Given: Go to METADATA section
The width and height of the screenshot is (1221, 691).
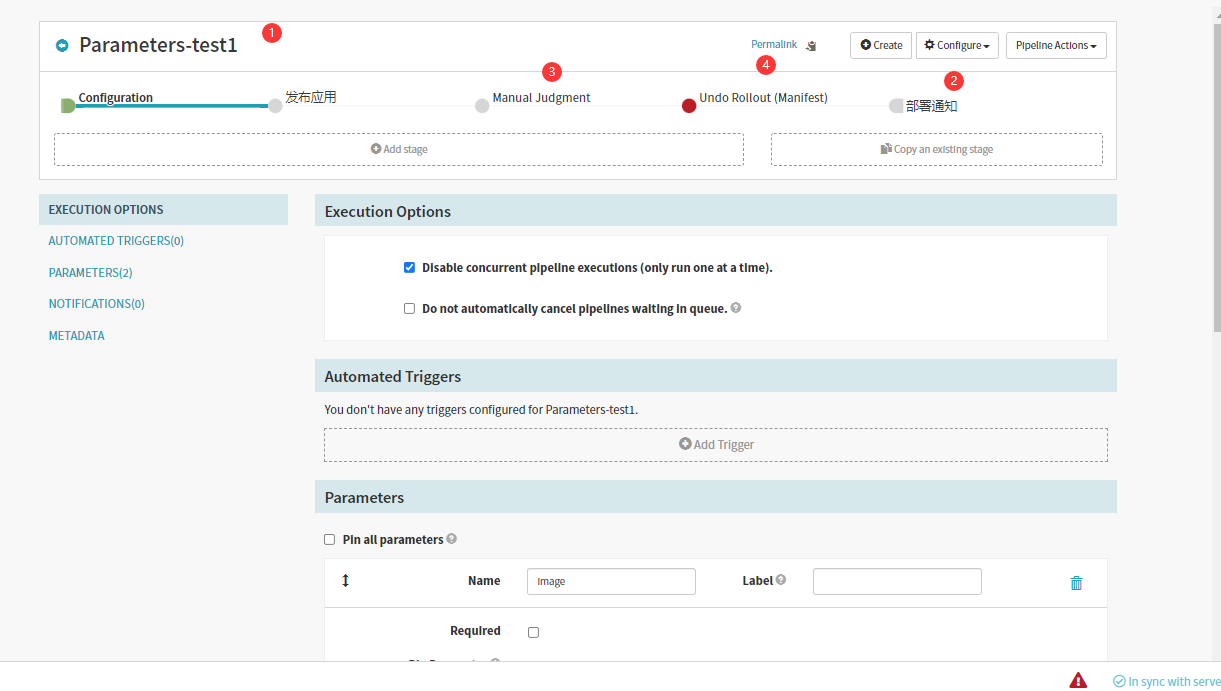Looking at the screenshot, I should pos(77,336).
